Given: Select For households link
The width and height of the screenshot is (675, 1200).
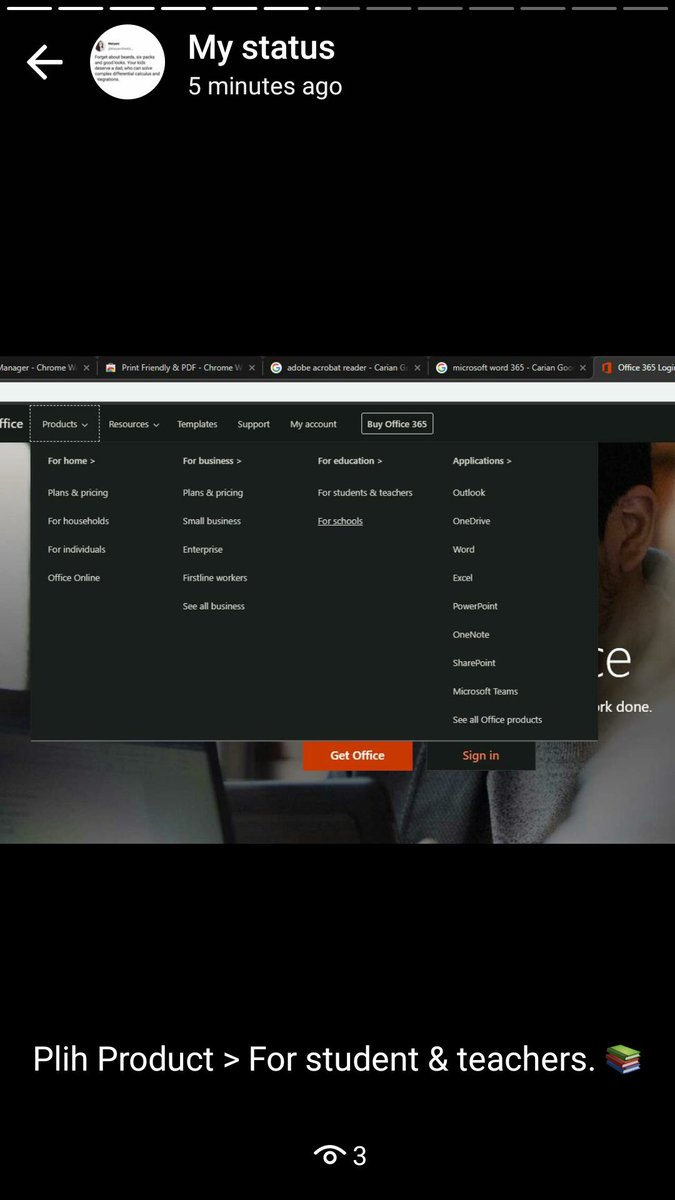Looking at the screenshot, I should coord(78,521).
